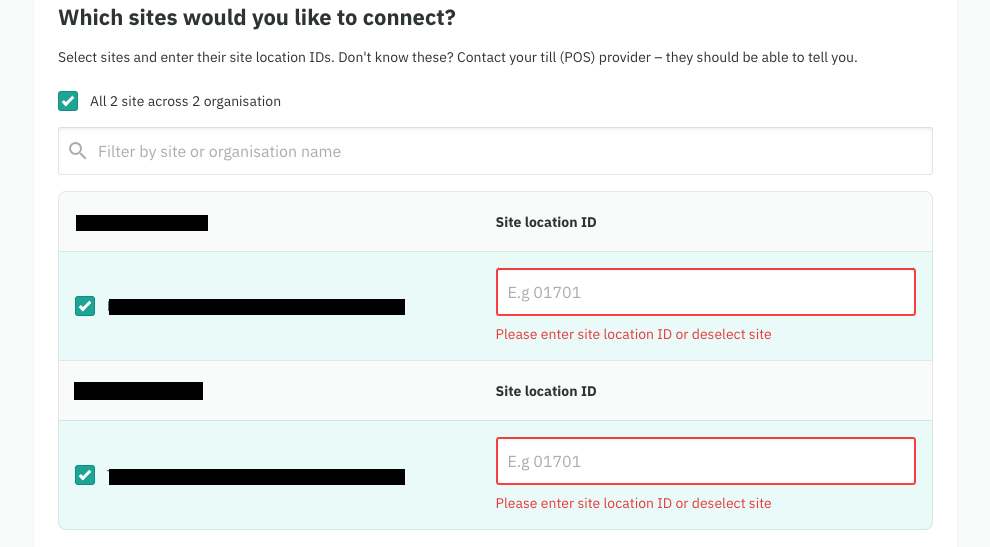Click the first "Please enter site location ID" error
The width and height of the screenshot is (990, 547).
point(633,334)
